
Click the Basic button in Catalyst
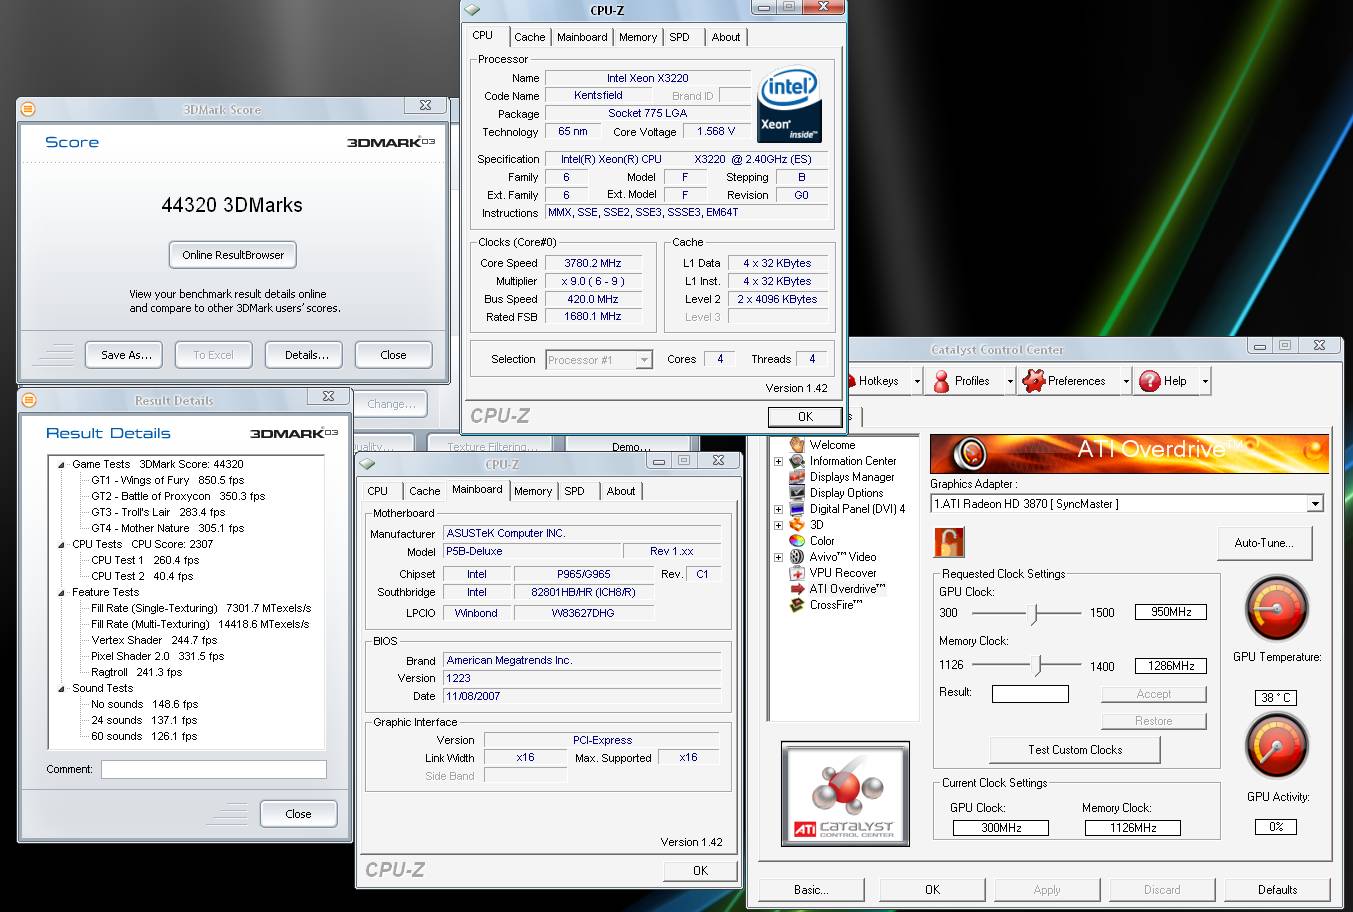coord(811,890)
